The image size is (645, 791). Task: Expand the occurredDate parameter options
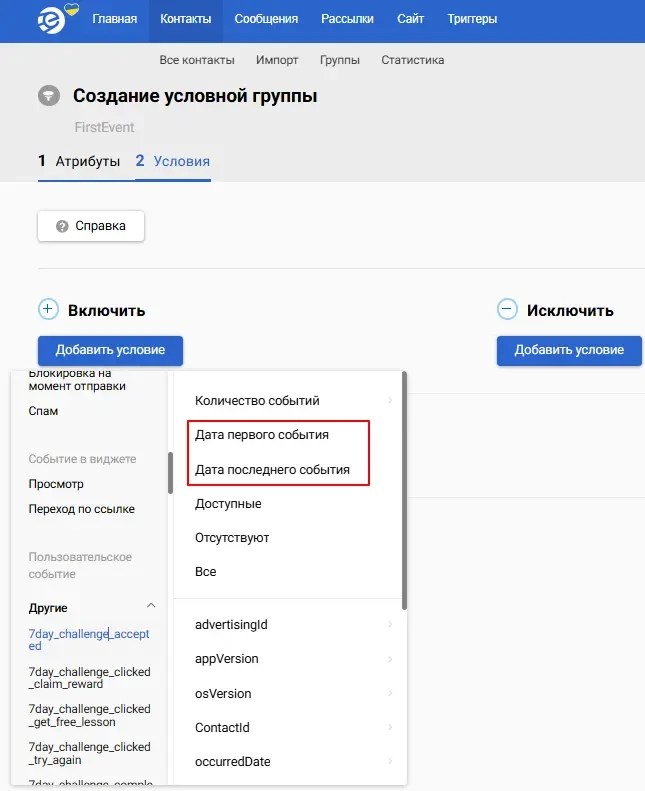pyautogui.click(x=389, y=762)
